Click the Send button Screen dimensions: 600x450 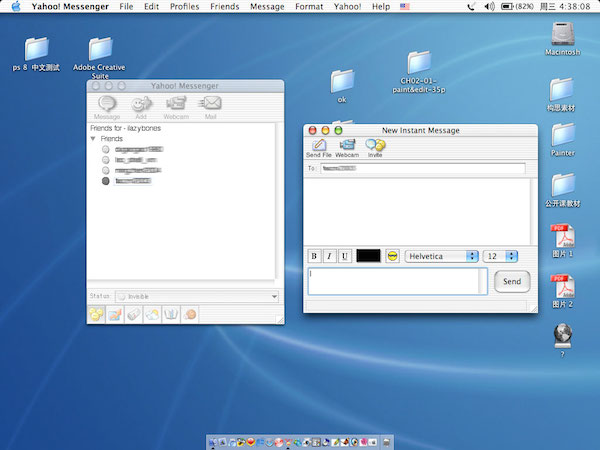click(x=512, y=282)
